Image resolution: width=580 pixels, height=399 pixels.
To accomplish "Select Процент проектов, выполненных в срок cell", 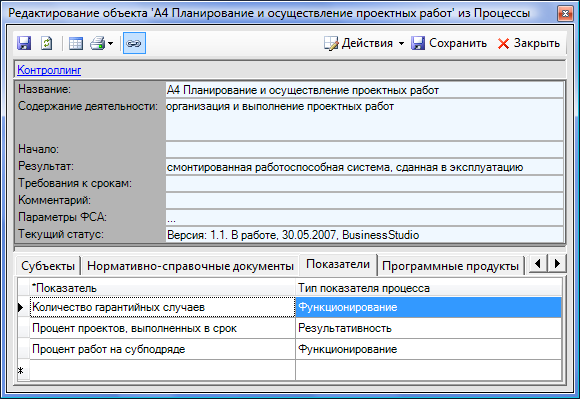I will (162, 328).
